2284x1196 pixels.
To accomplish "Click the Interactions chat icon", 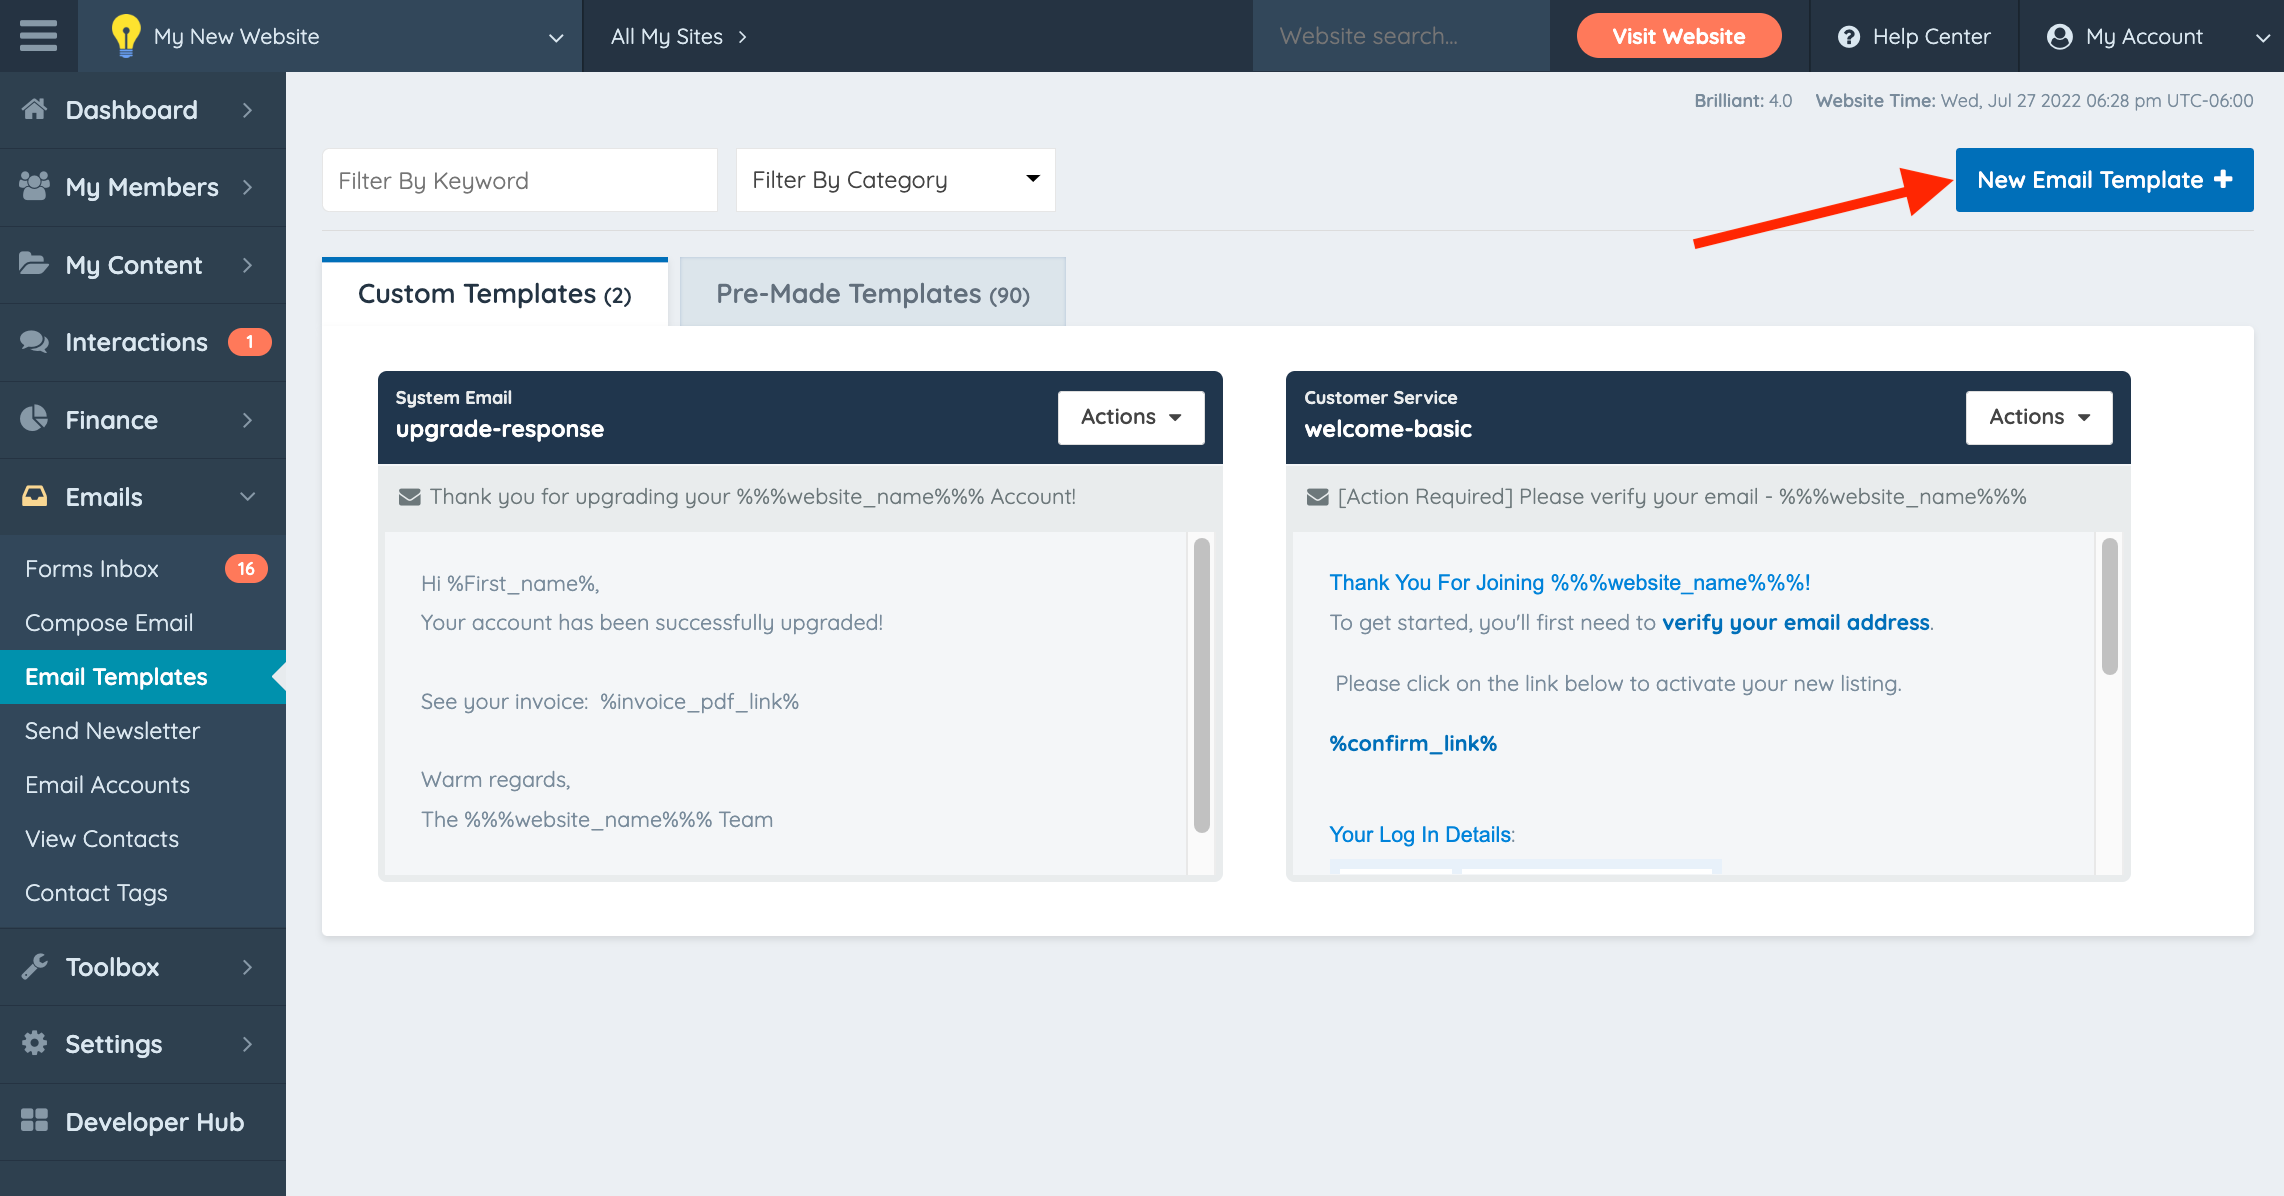I will click(x=35, y=342).
